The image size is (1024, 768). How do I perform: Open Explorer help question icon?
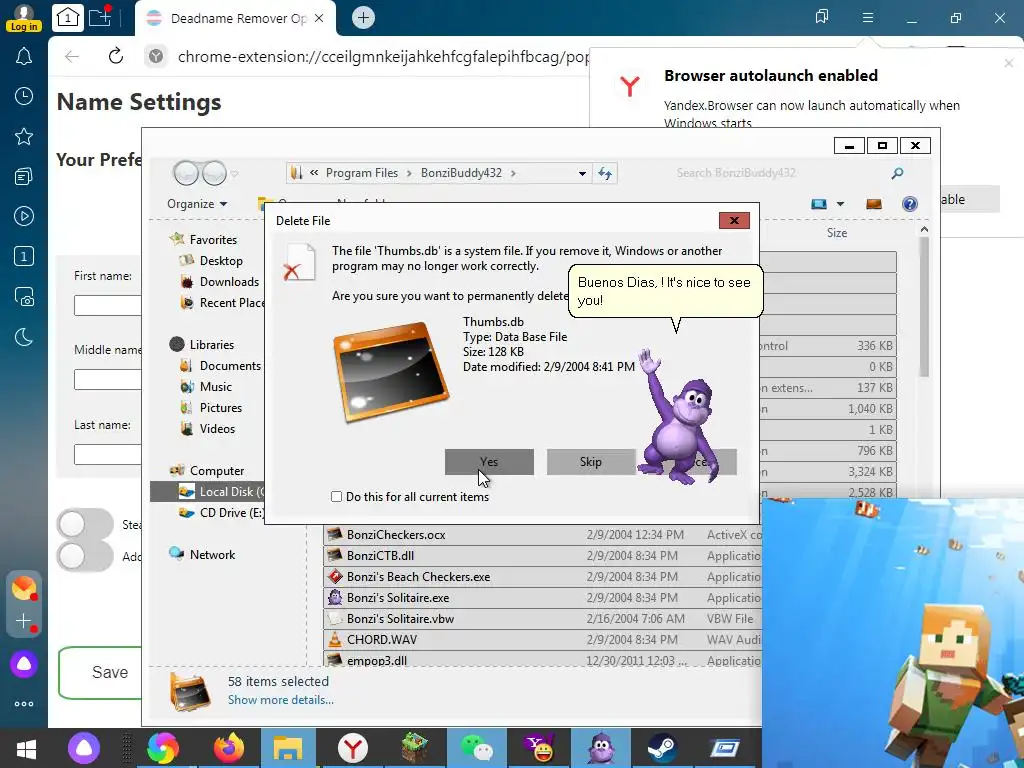[x=909, y=204]
